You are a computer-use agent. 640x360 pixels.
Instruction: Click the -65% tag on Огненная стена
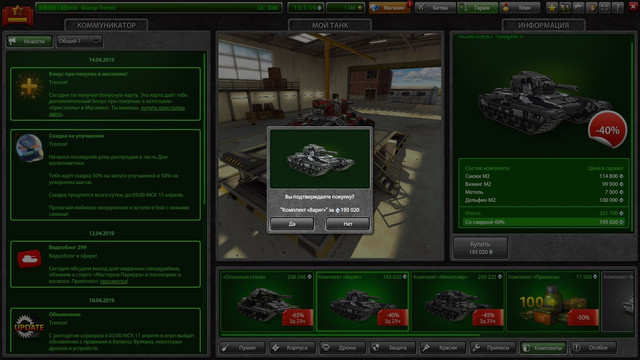(298, 318)
